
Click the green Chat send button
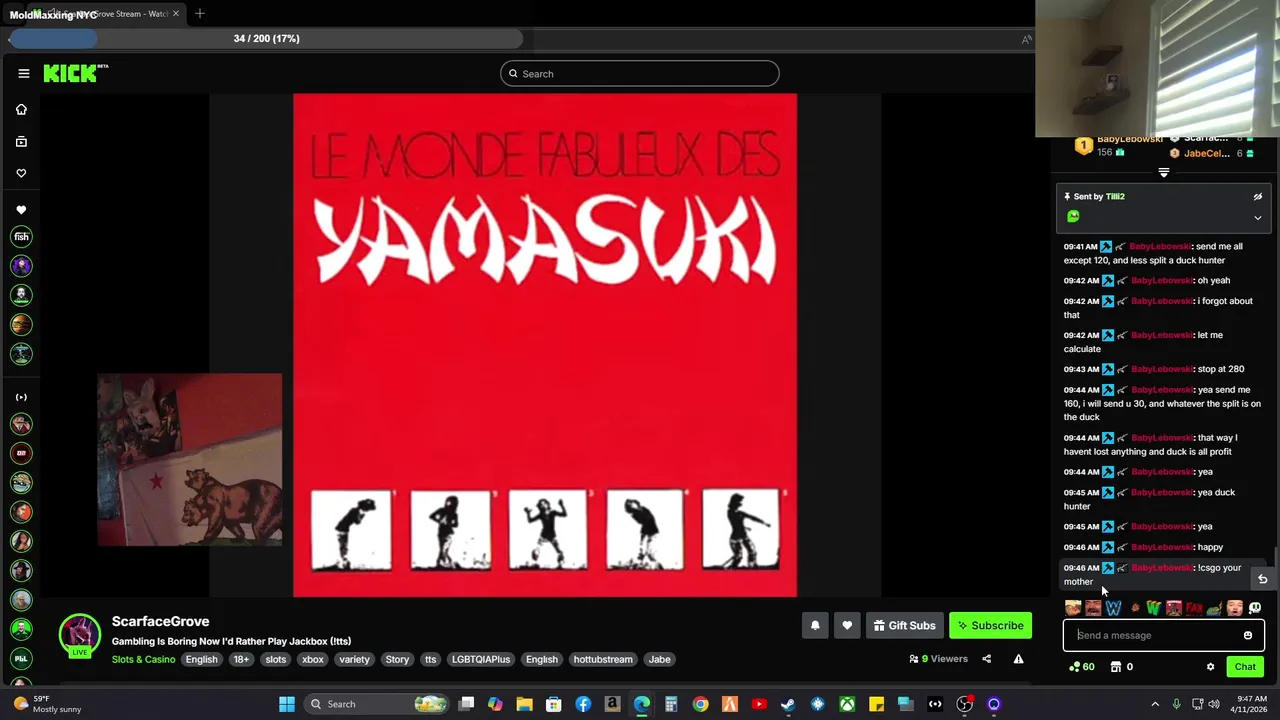[1245, 667]
